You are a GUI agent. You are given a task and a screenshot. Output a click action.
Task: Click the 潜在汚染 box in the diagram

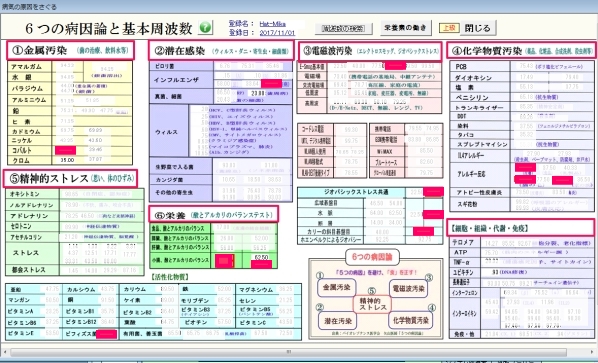337,320
